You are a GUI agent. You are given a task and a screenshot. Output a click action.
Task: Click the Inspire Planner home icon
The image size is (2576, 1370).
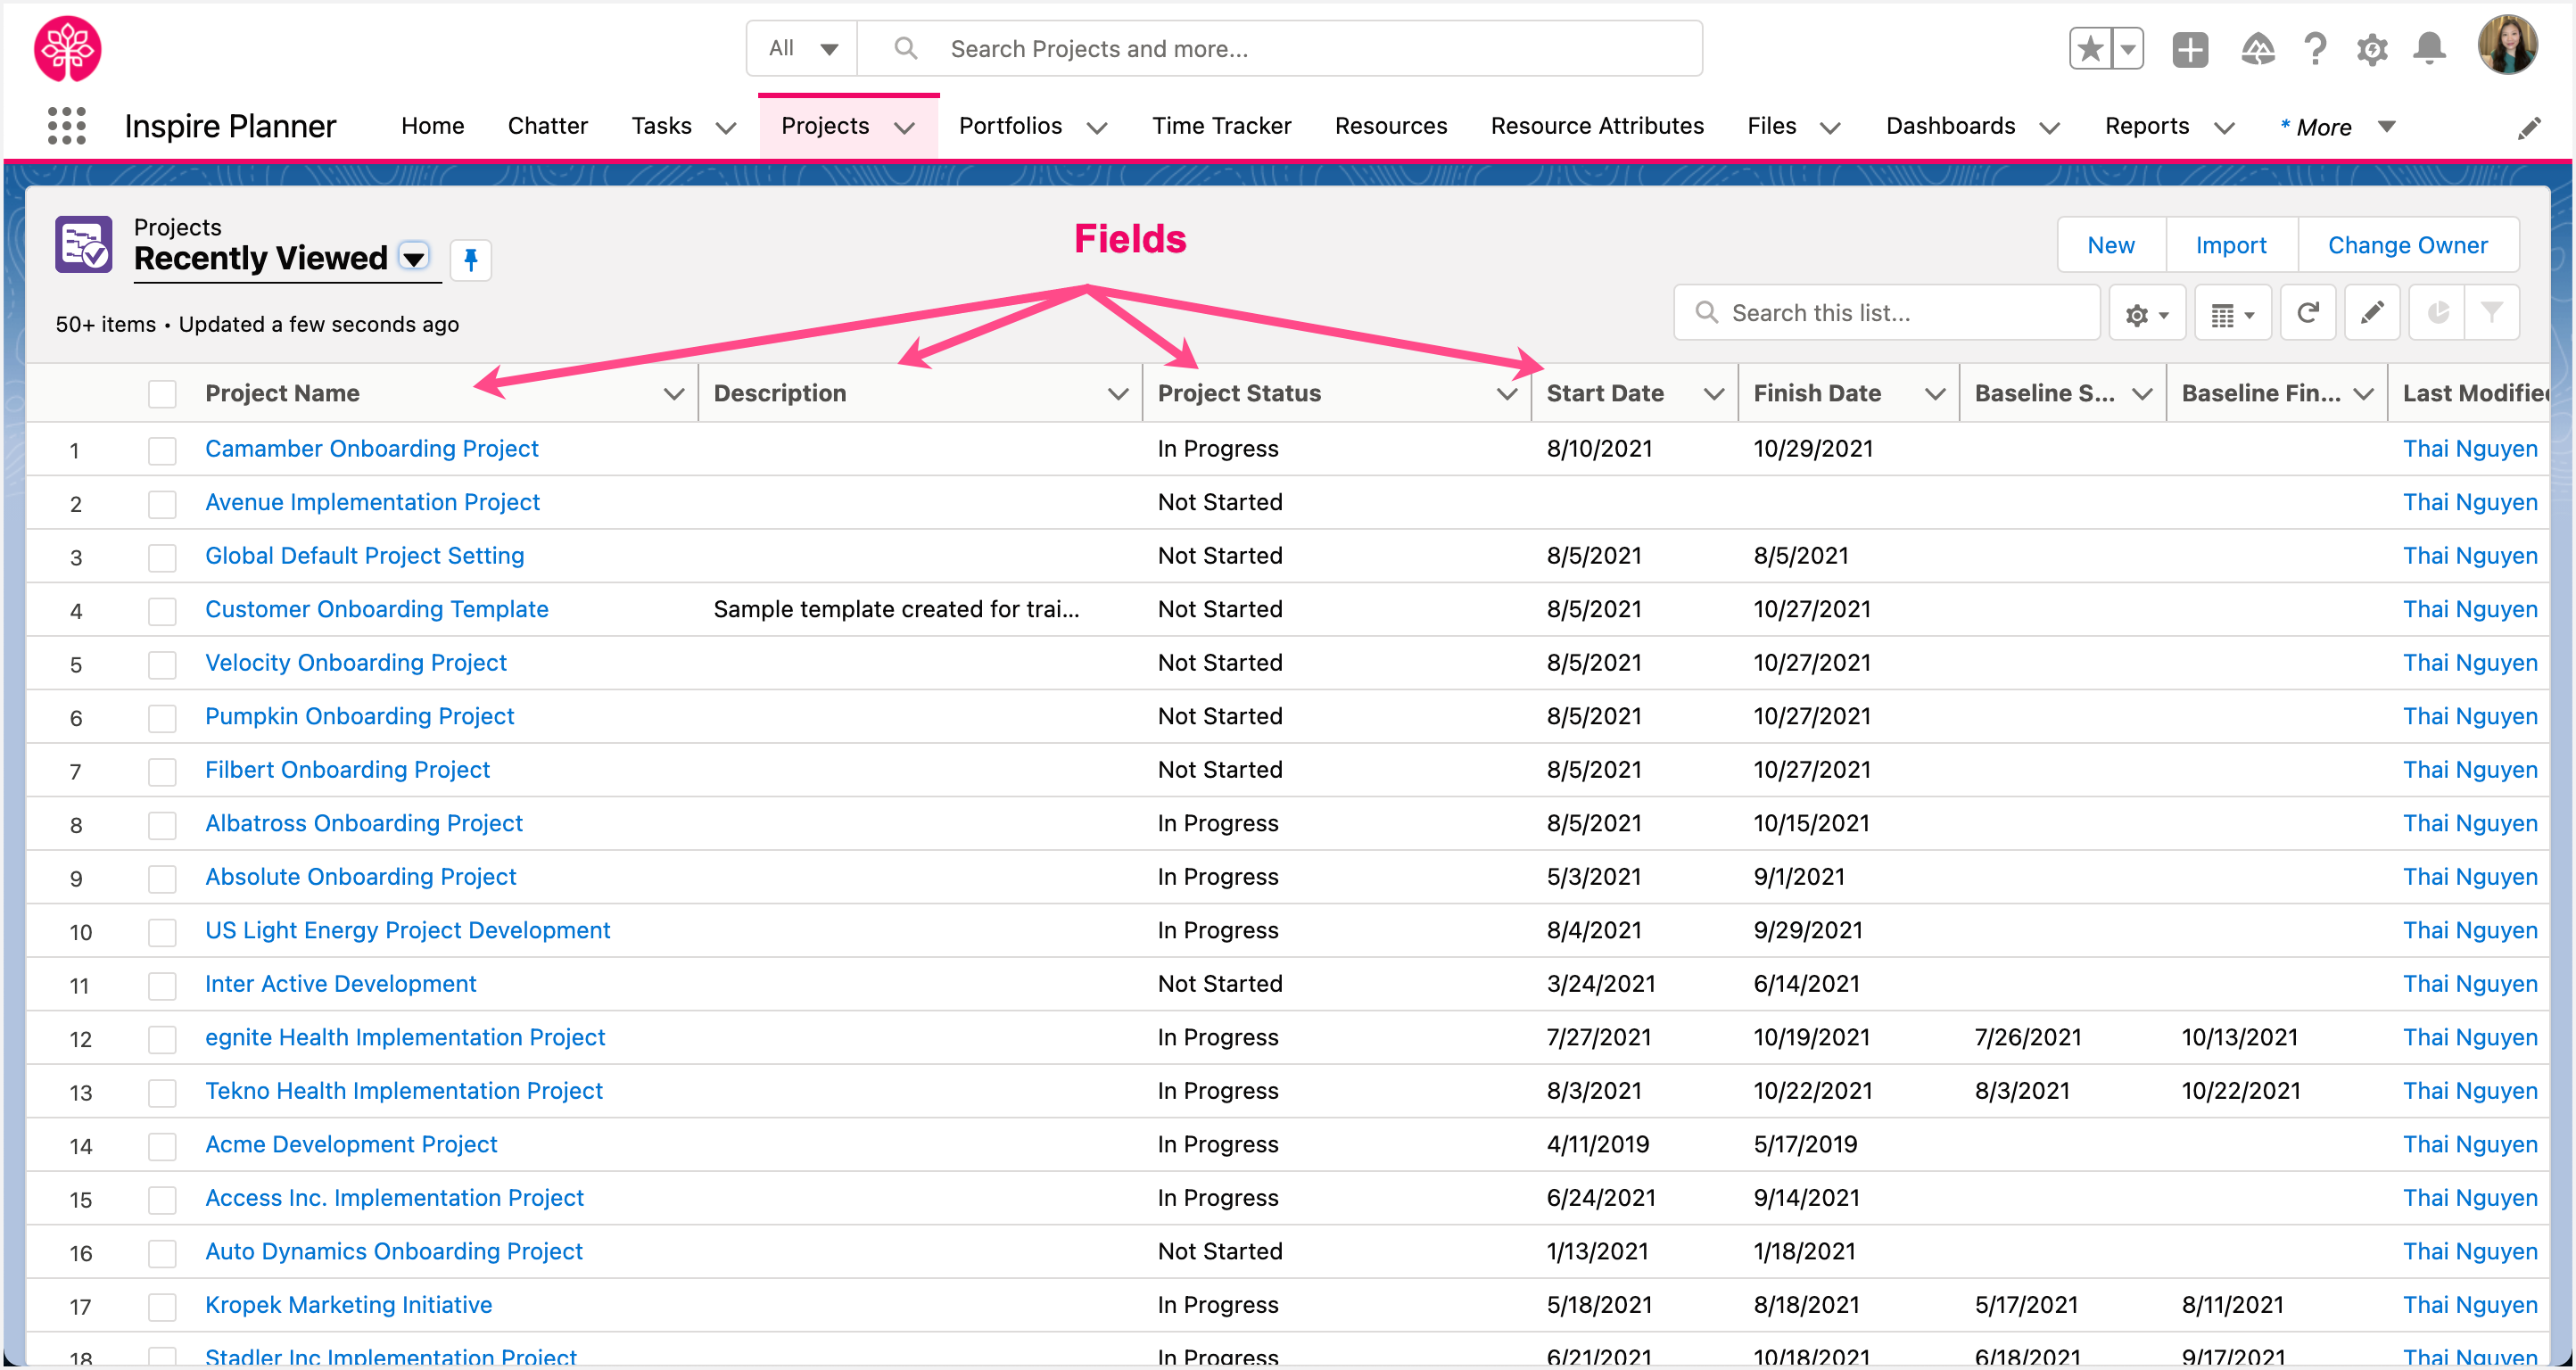click(68, 46)
